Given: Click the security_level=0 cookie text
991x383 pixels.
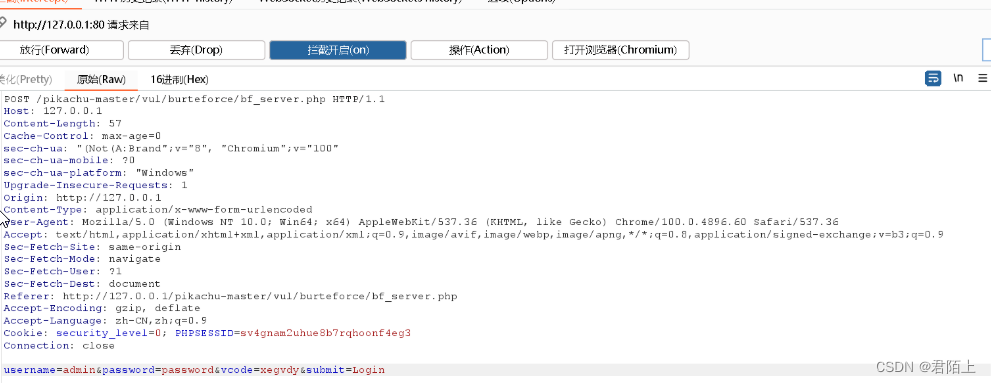Looking at the screenshot, I should [109, 333].
